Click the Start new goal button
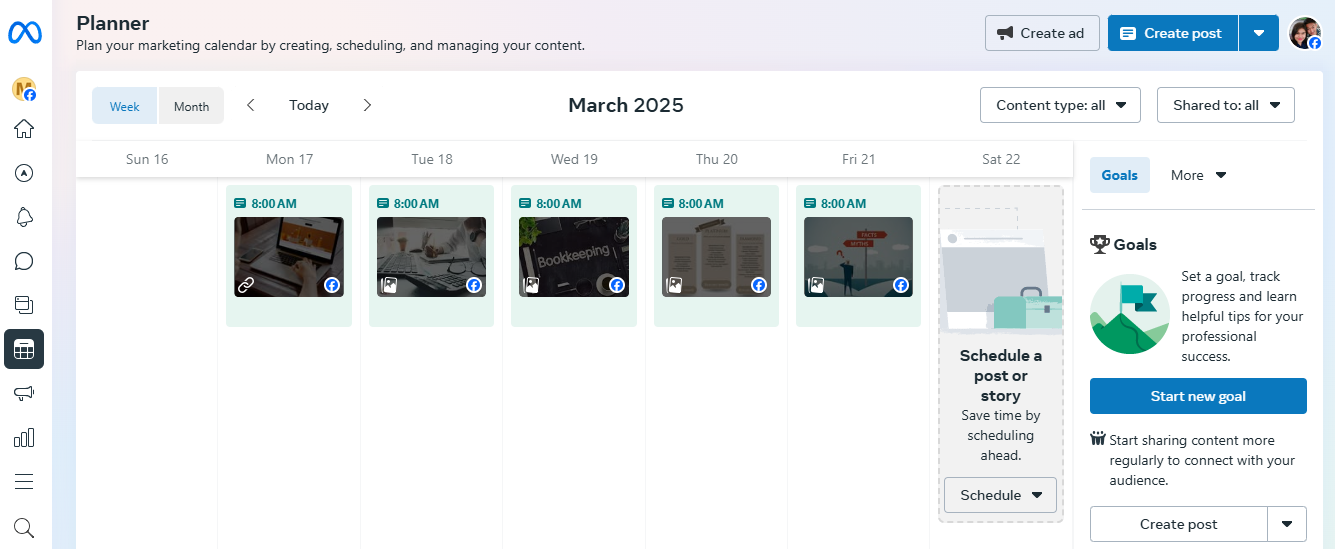This screenshot has width=1335, height=549. (1198, 396)
